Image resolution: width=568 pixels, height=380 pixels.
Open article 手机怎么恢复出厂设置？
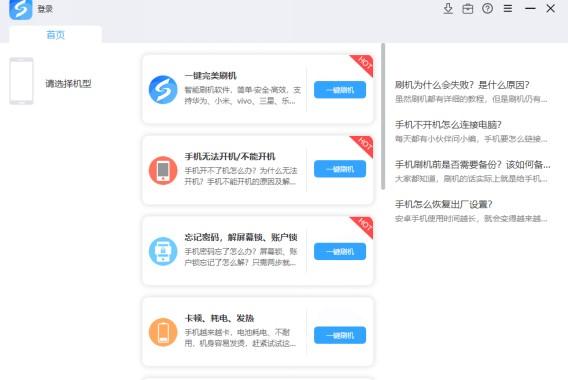[443, 204]
